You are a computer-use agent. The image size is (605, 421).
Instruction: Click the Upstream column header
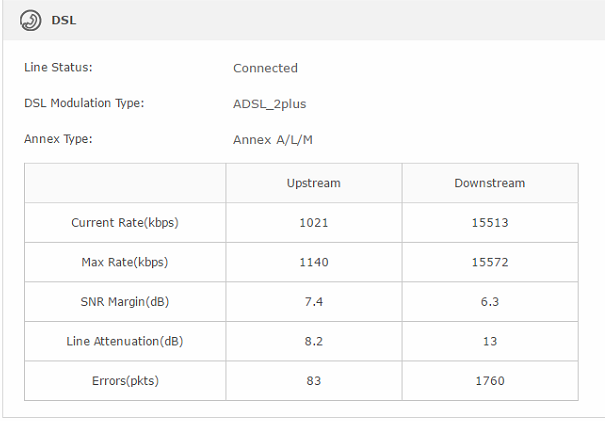tap(314, 183)
